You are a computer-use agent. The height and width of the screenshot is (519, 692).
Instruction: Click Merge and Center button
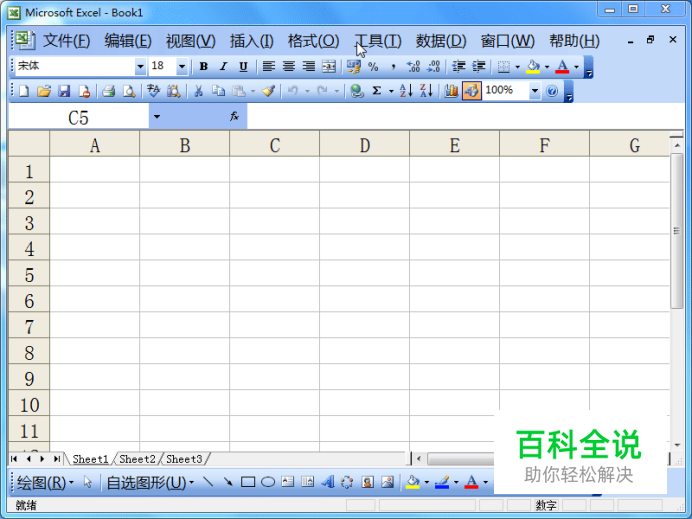point(329,67)
